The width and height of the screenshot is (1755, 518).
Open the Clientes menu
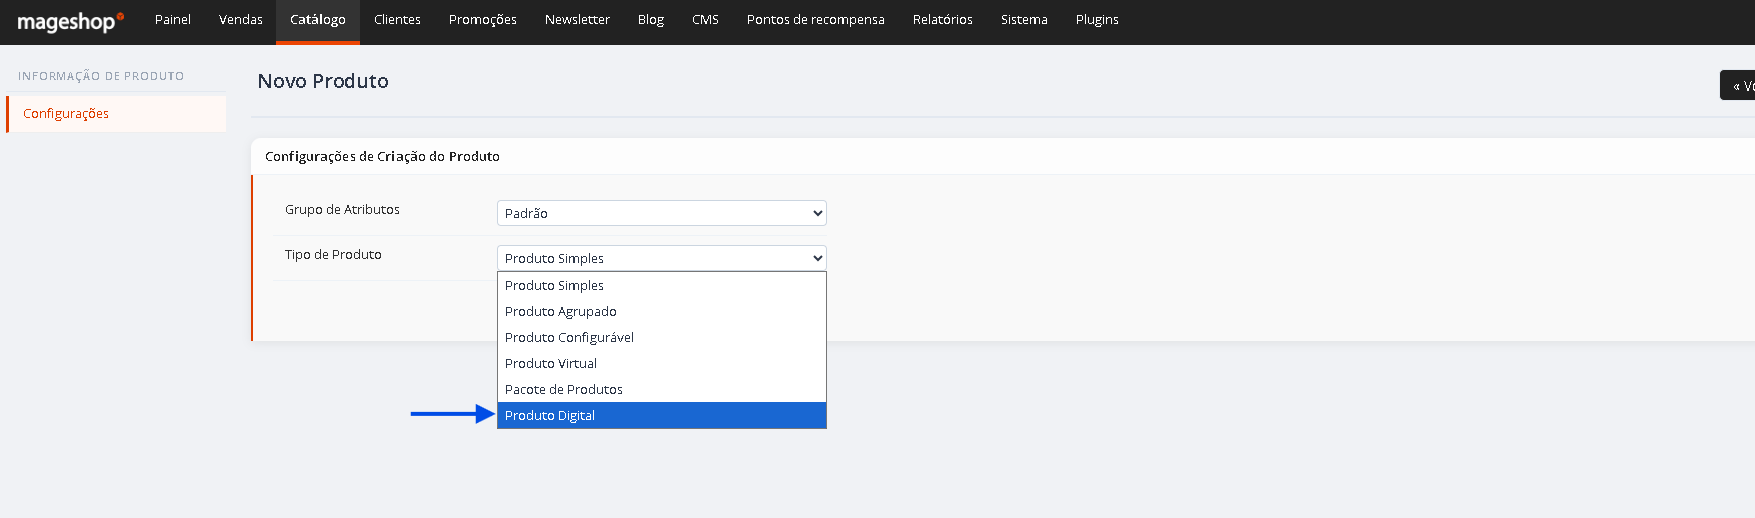[397, 20]
